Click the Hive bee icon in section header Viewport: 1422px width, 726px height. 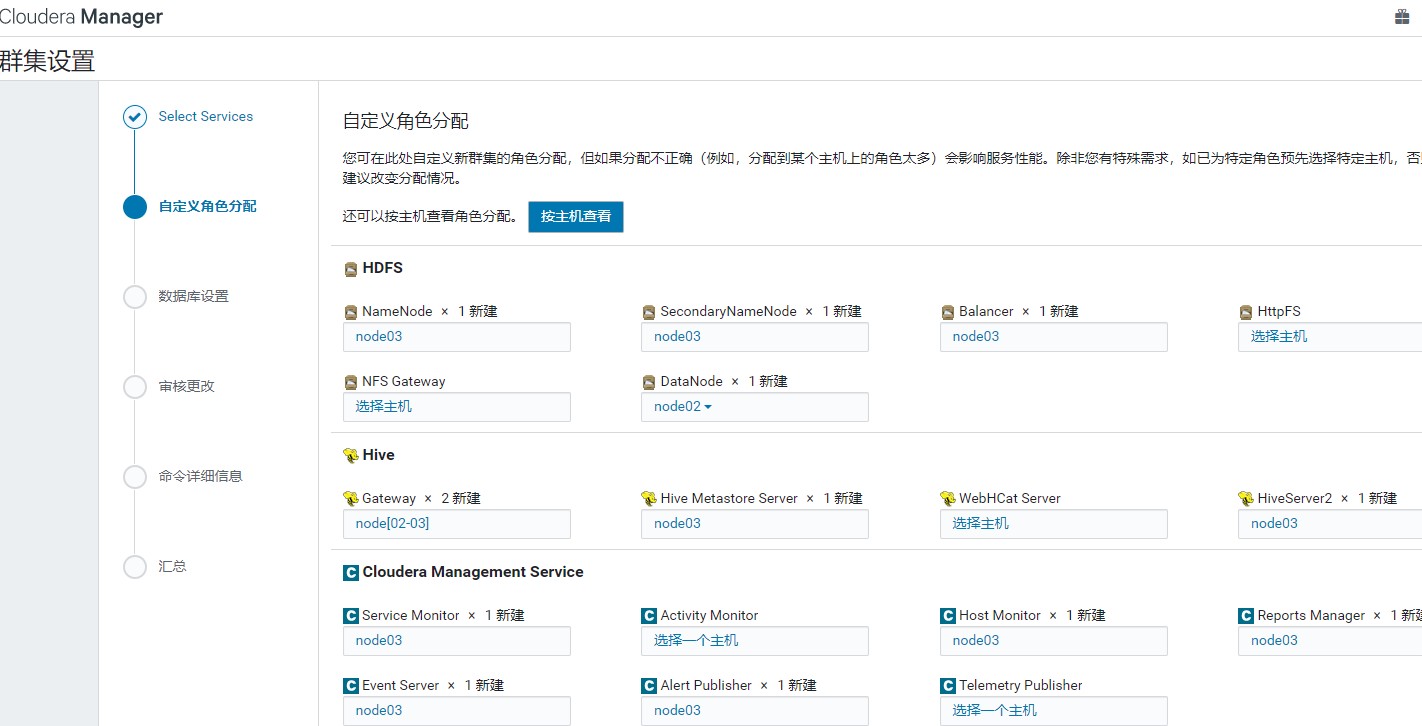click(x=350, y=455)
